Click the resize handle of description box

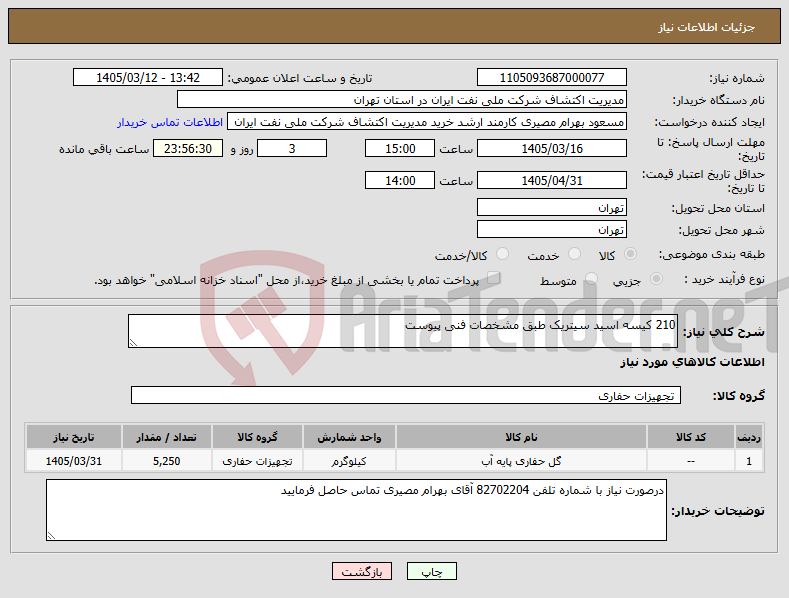133,343
